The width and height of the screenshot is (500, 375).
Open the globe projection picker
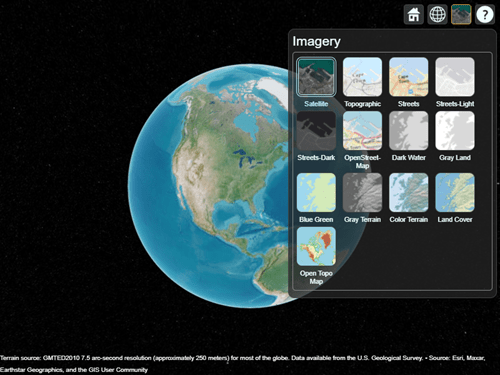pos(437,15)
